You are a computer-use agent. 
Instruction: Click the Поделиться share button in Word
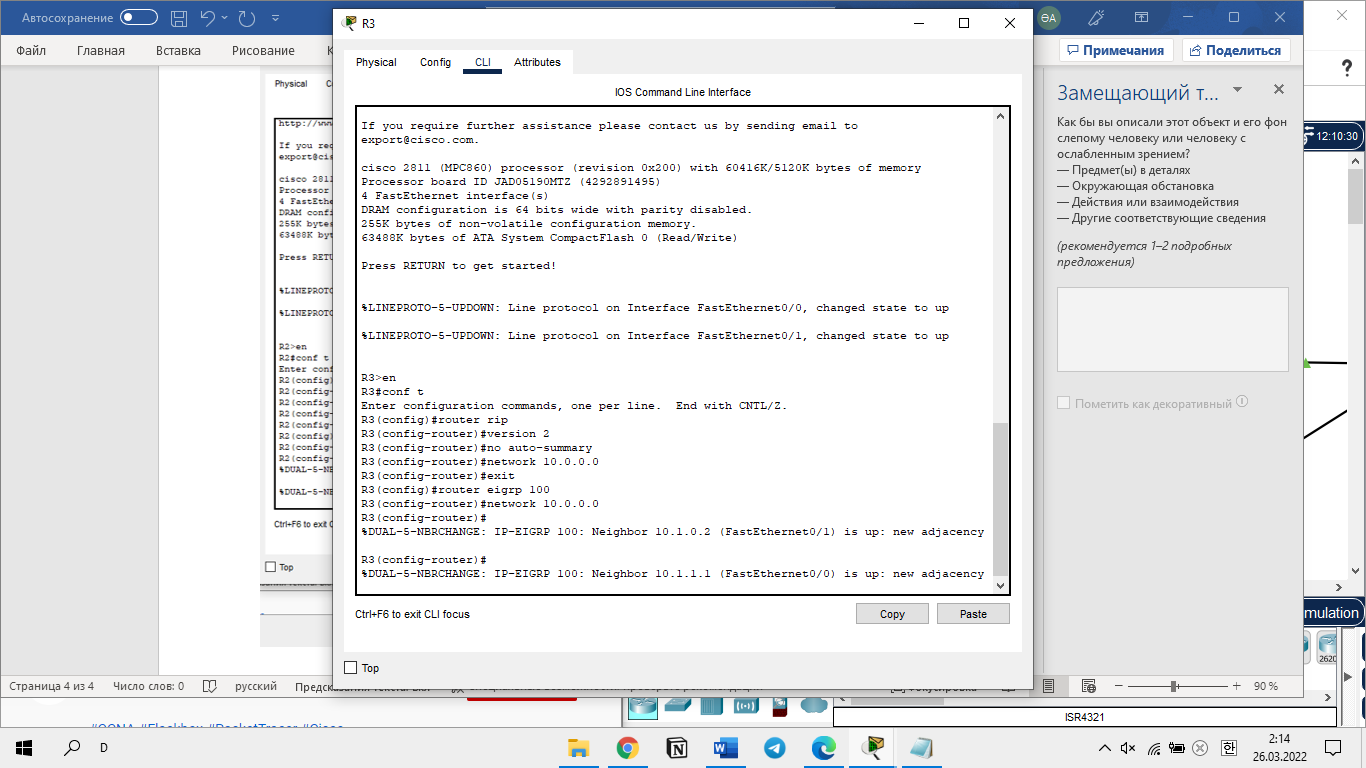[x=1236, y=50]
